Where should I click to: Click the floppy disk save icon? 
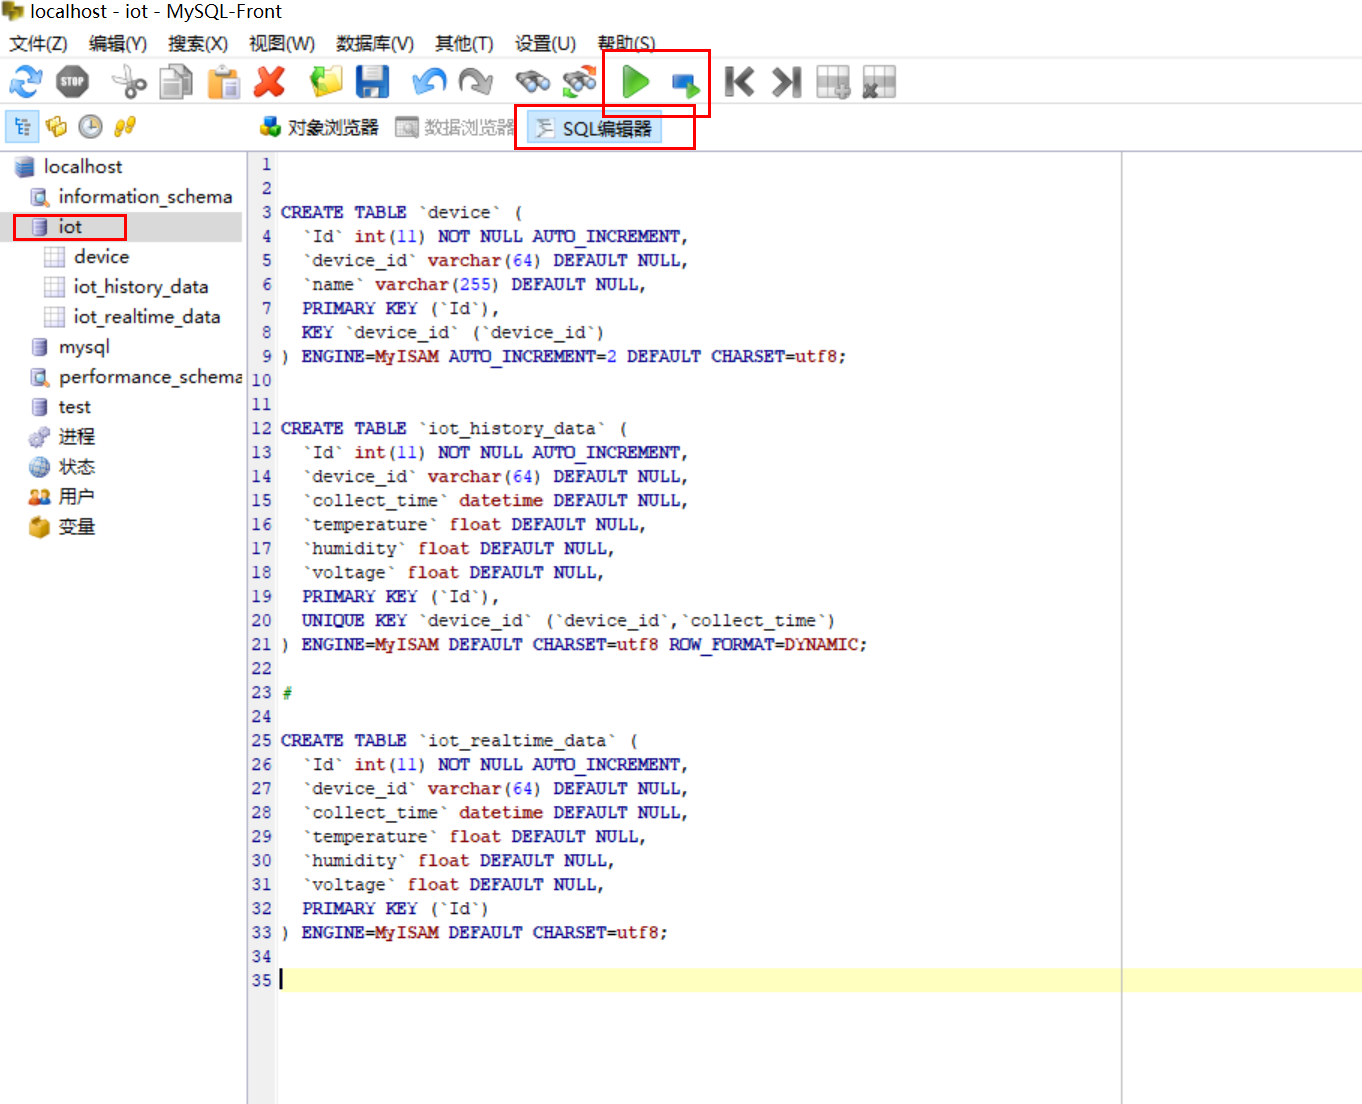pyautogui.click(x=373, y=82)
